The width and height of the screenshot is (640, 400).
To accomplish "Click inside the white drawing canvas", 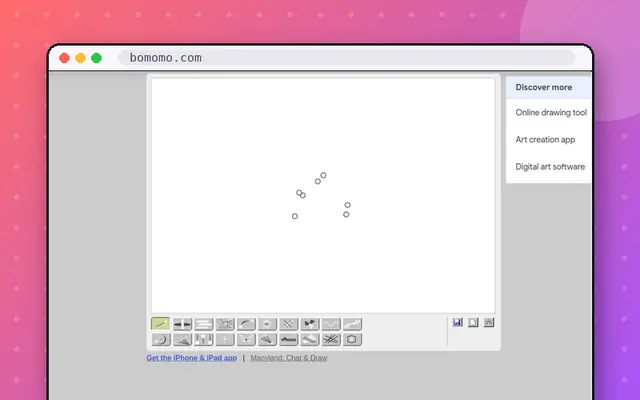I will [x=323, y=196].
